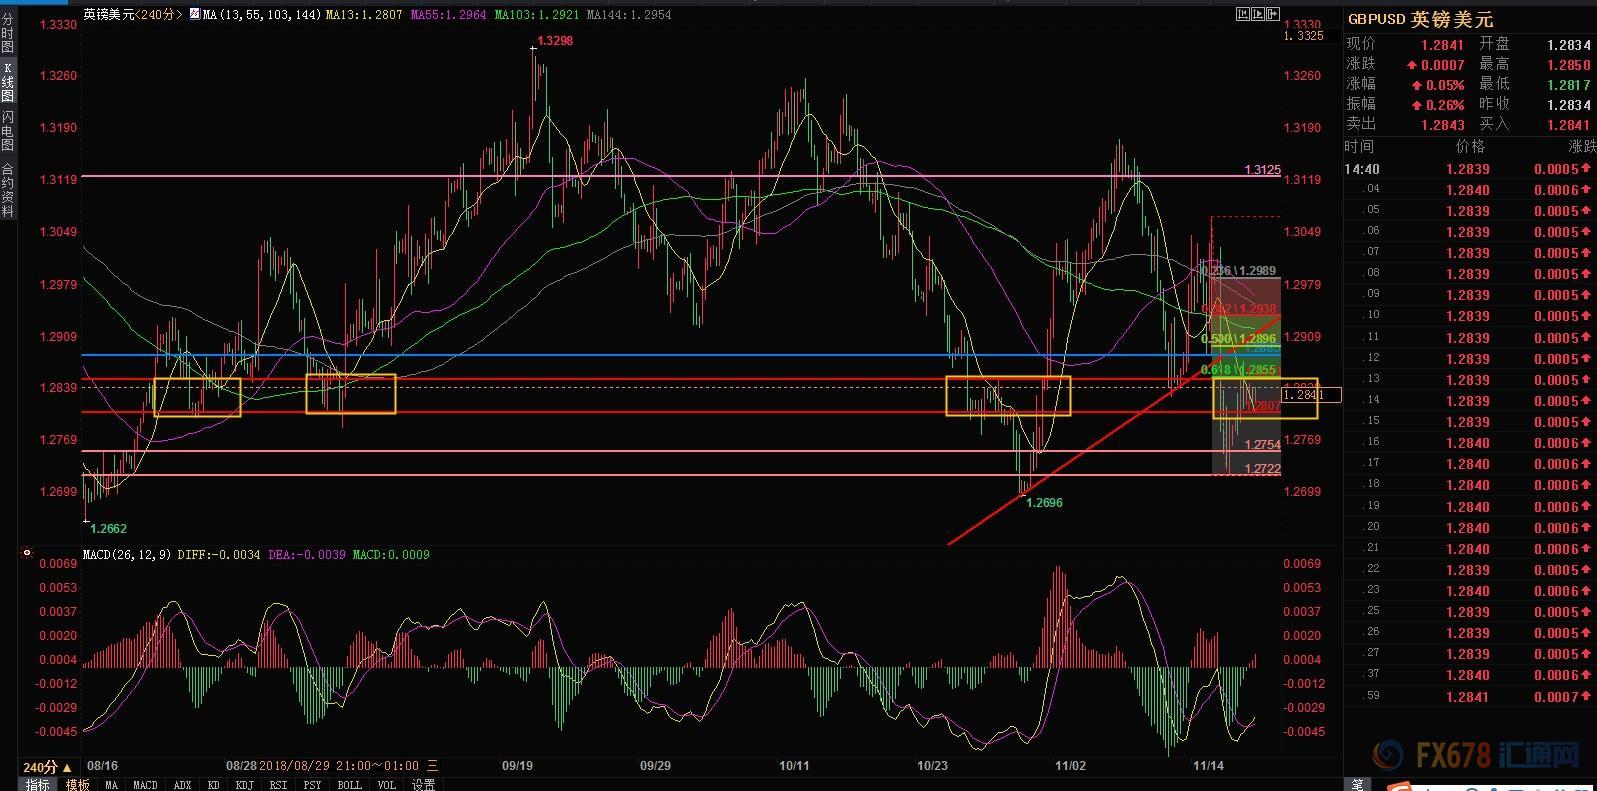Click the 现价 value 1.2841
1597x791 pixels.
click(x=1442, y=45)
